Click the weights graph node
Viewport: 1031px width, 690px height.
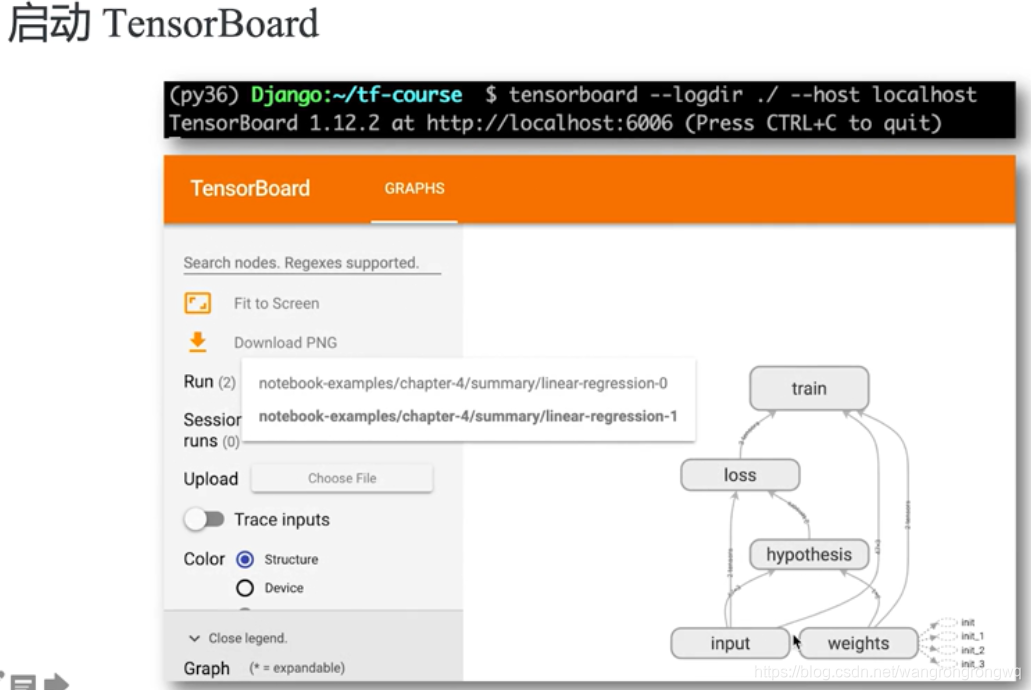(x=858, y=643)
